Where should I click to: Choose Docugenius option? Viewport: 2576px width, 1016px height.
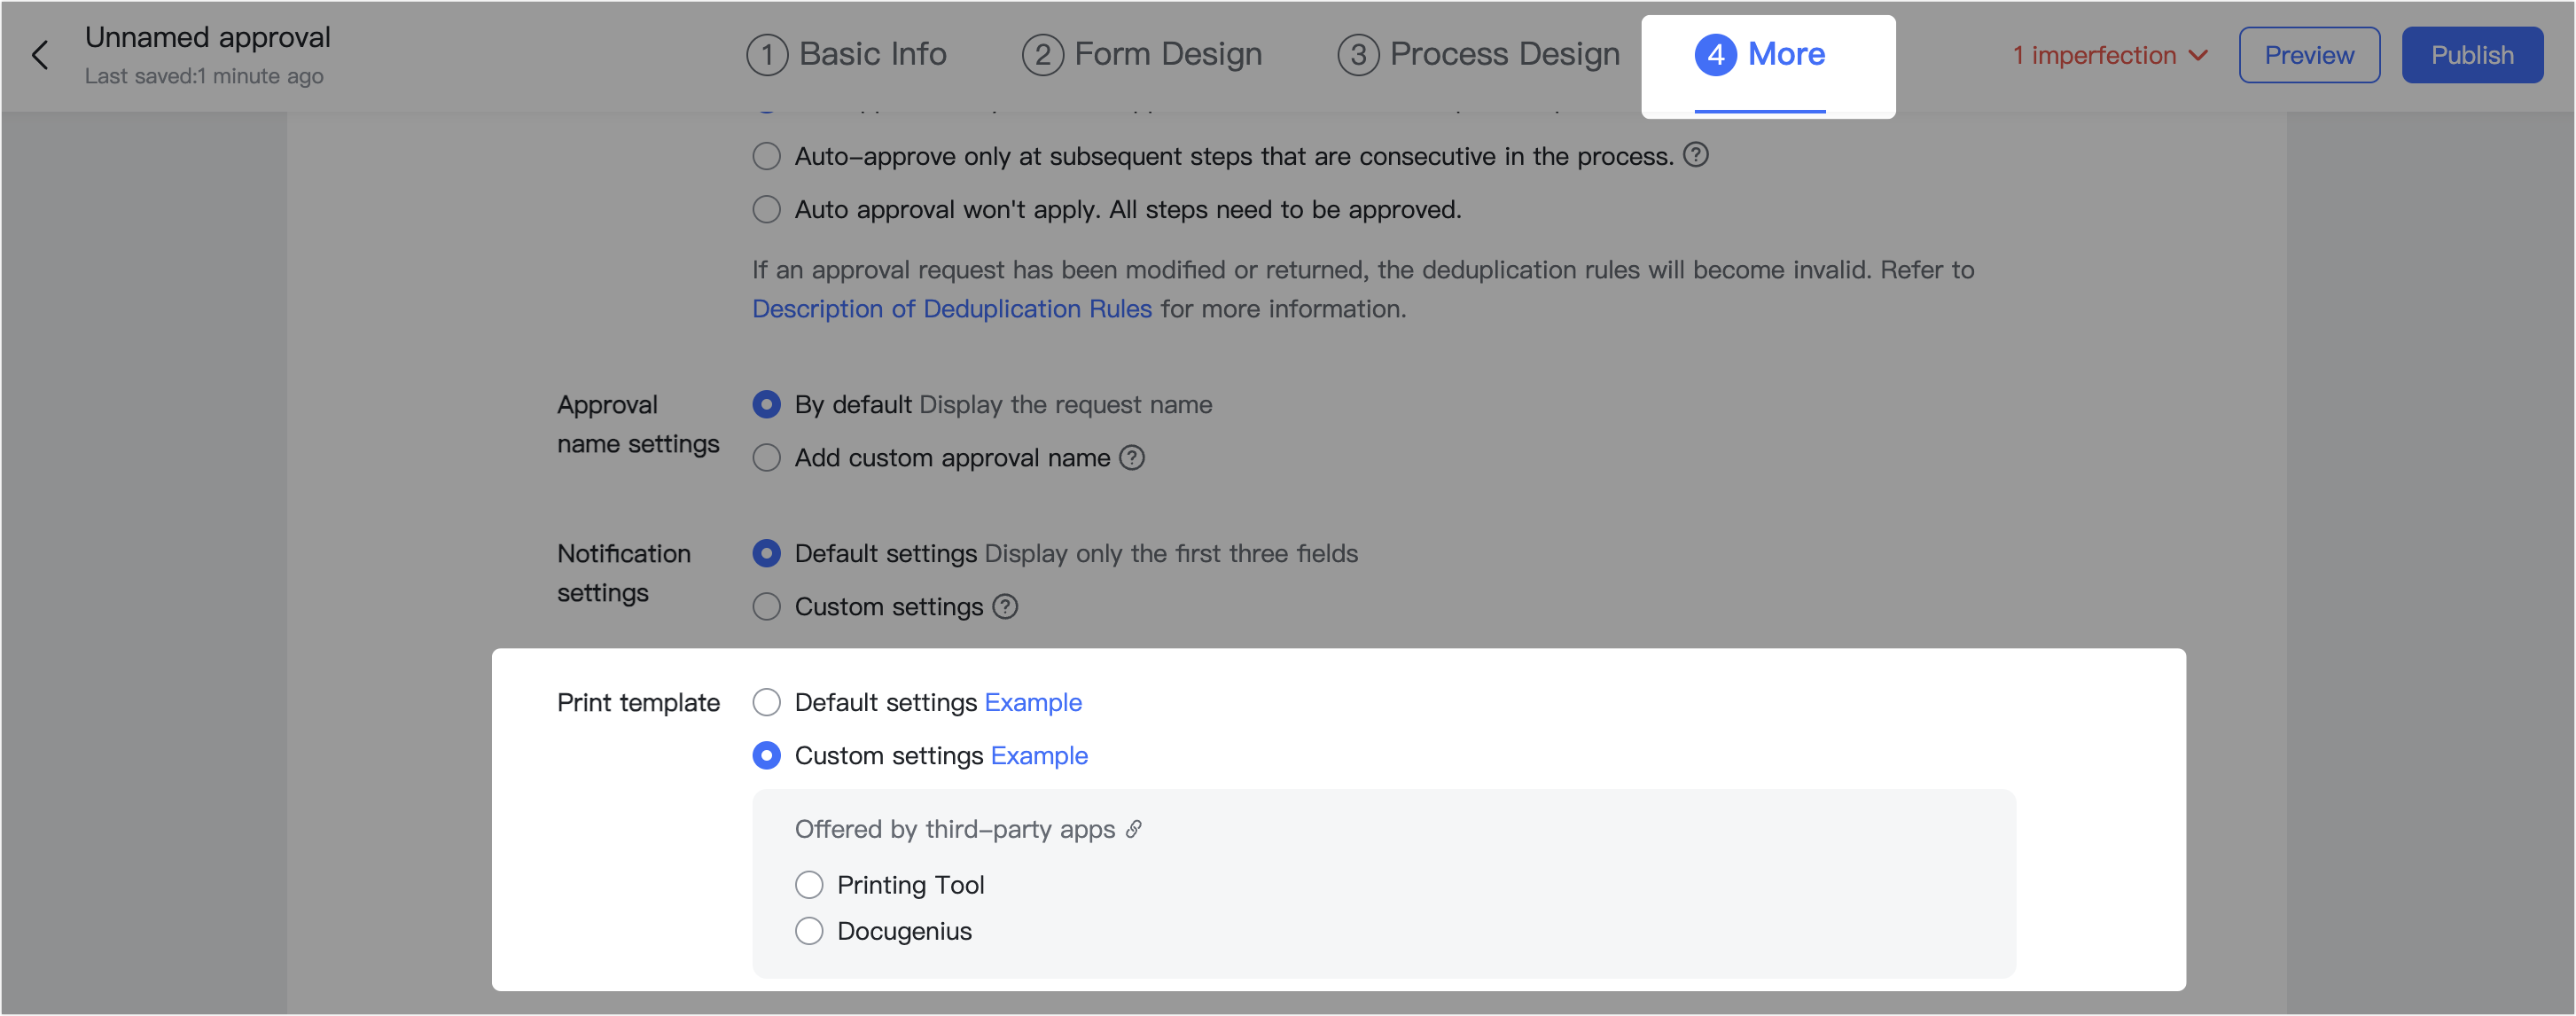click(809, 931)
